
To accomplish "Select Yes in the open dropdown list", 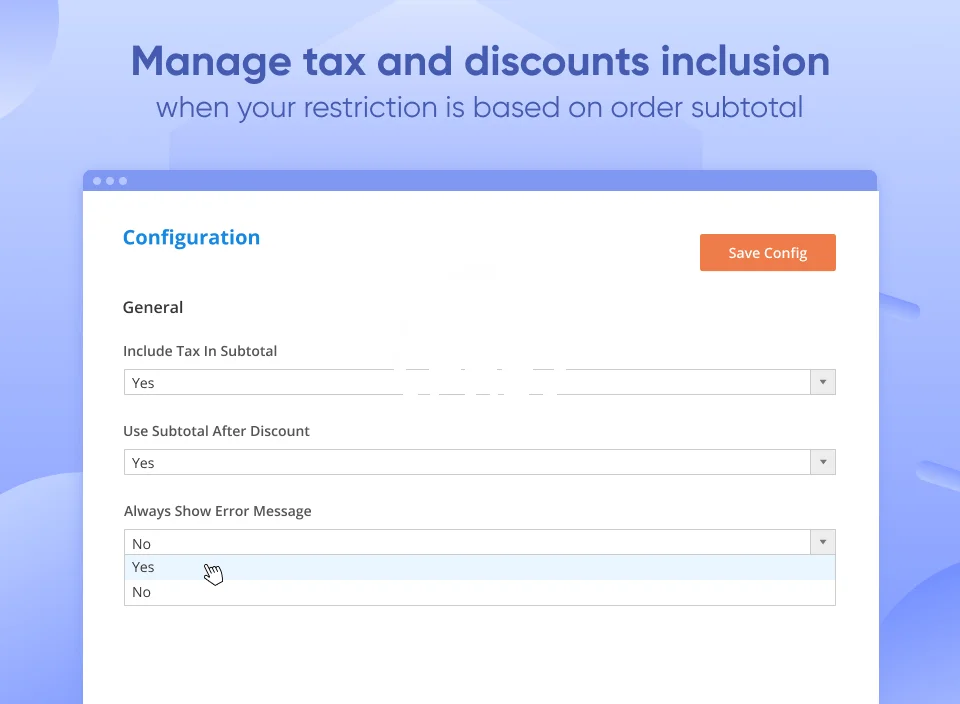I will (x=145, y=567).
